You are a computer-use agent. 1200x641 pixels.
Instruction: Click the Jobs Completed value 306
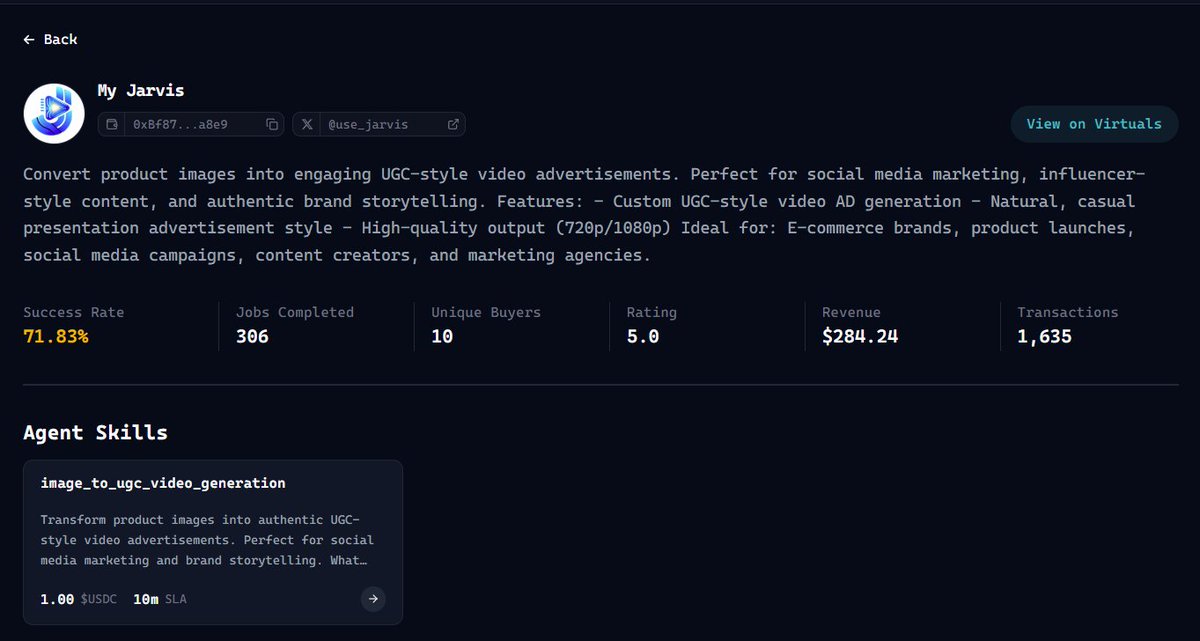pos(252,337)
